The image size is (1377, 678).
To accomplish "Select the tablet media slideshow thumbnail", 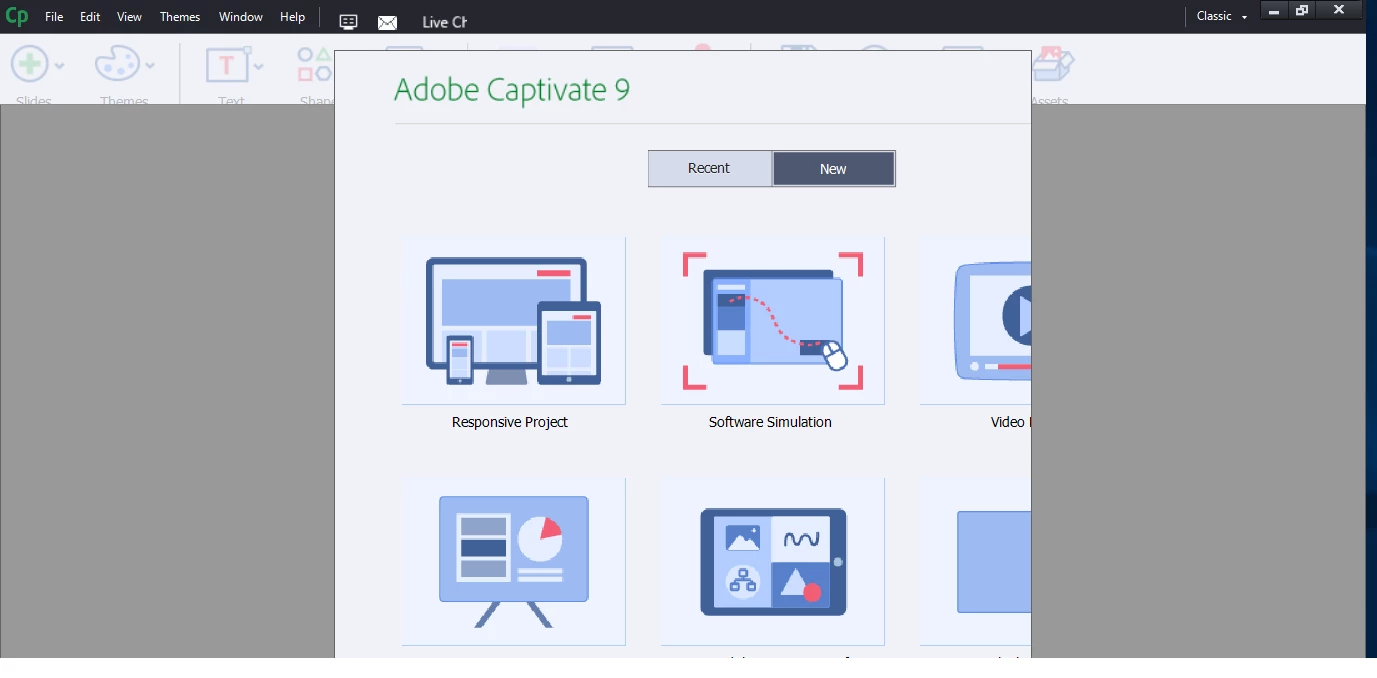I will (772, 561).
